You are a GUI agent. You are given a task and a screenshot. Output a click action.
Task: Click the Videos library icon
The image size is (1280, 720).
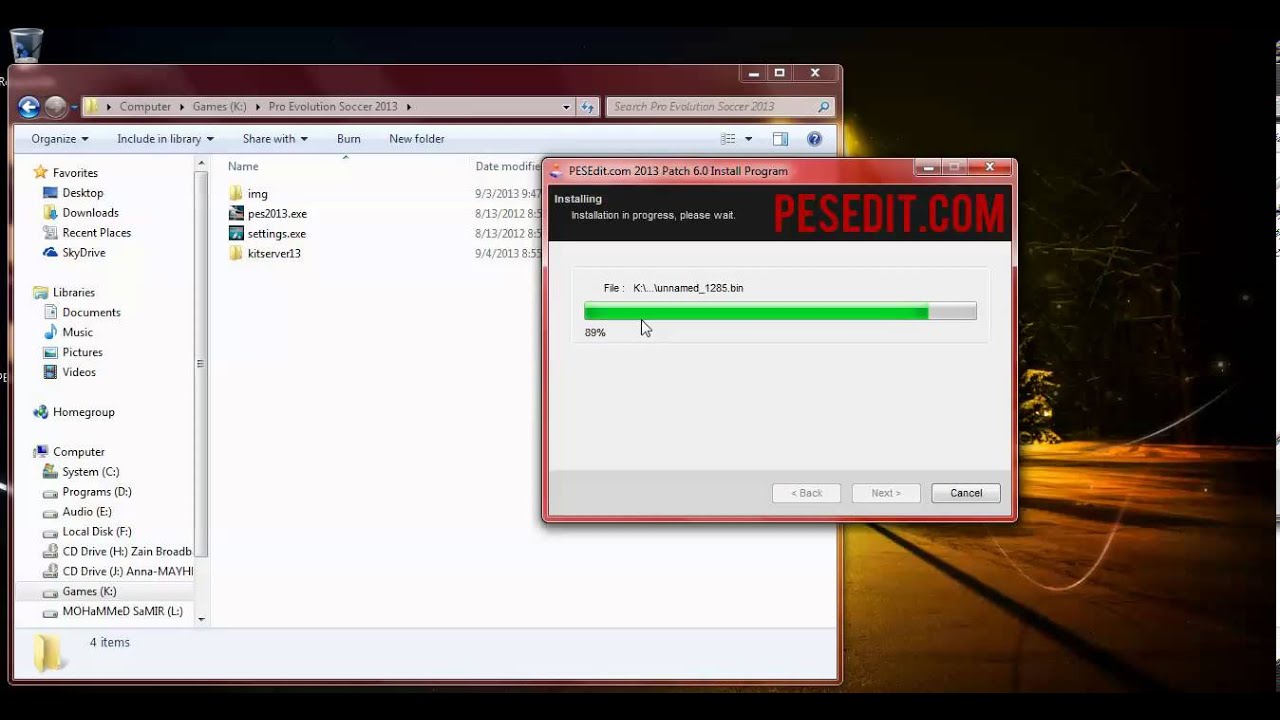pos(51,372)
